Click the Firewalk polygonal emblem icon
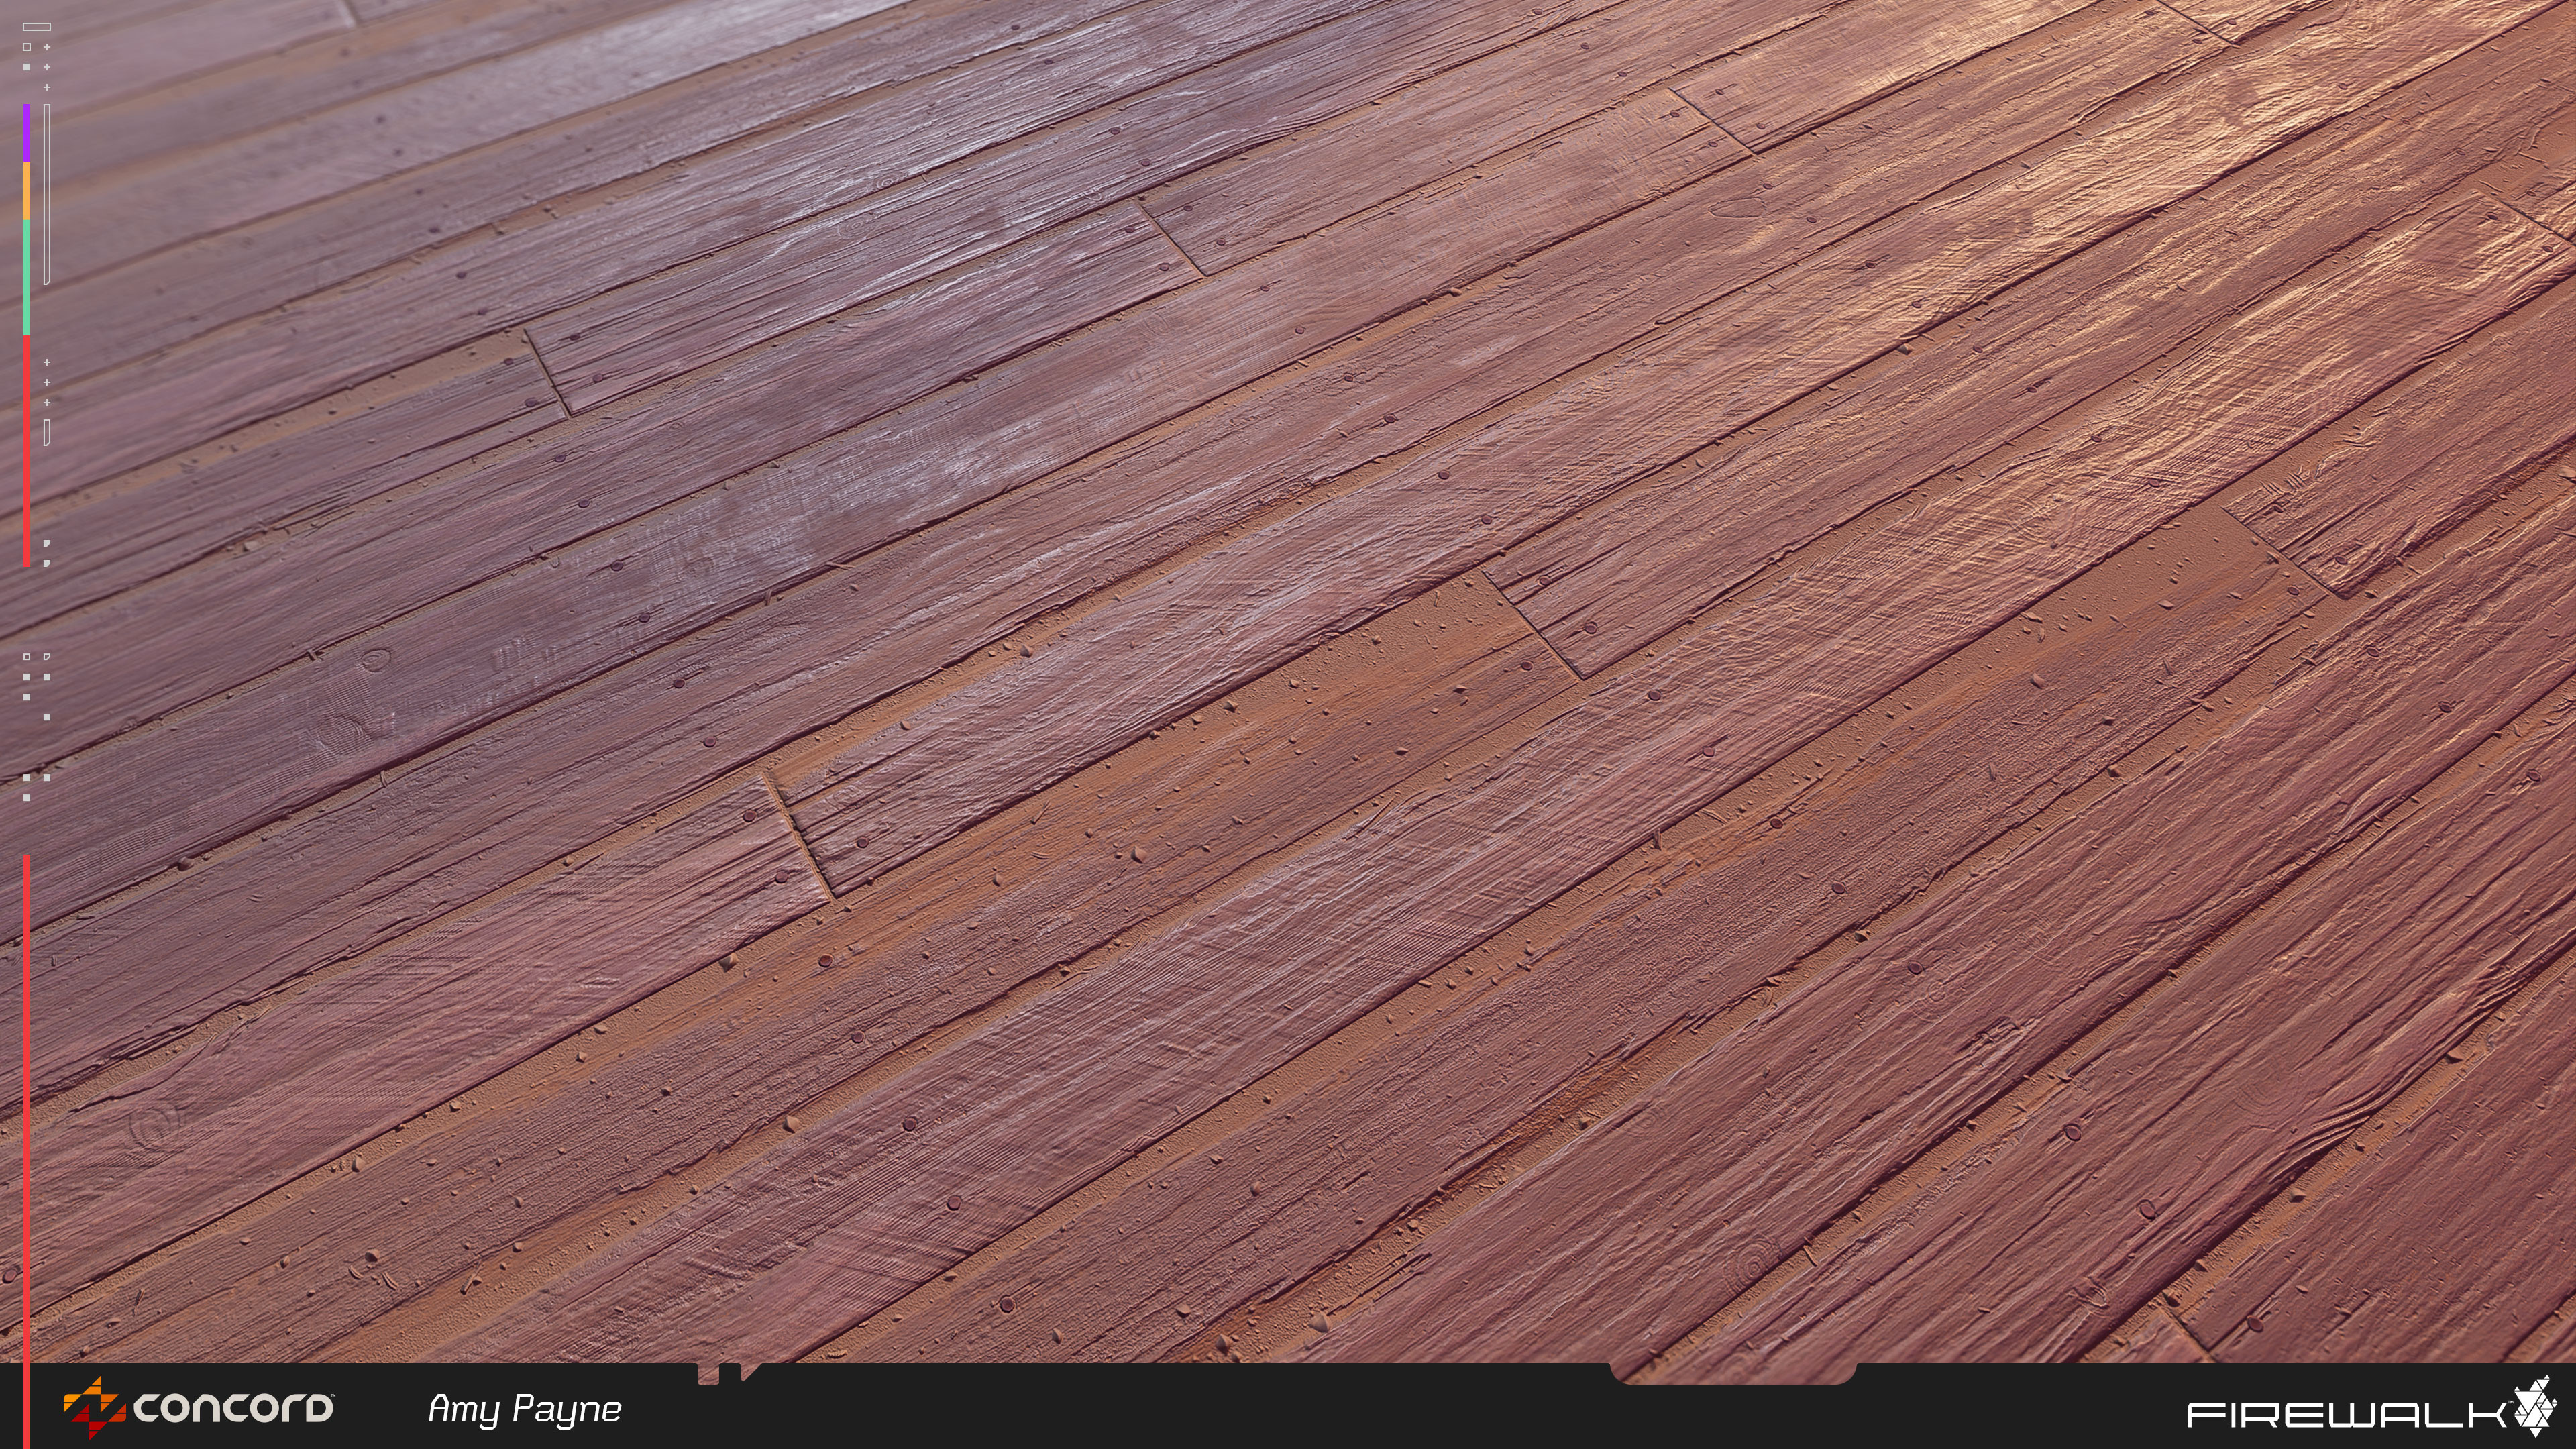The width and height of the screenshot is (2576, 1449). (2535, 1406)
